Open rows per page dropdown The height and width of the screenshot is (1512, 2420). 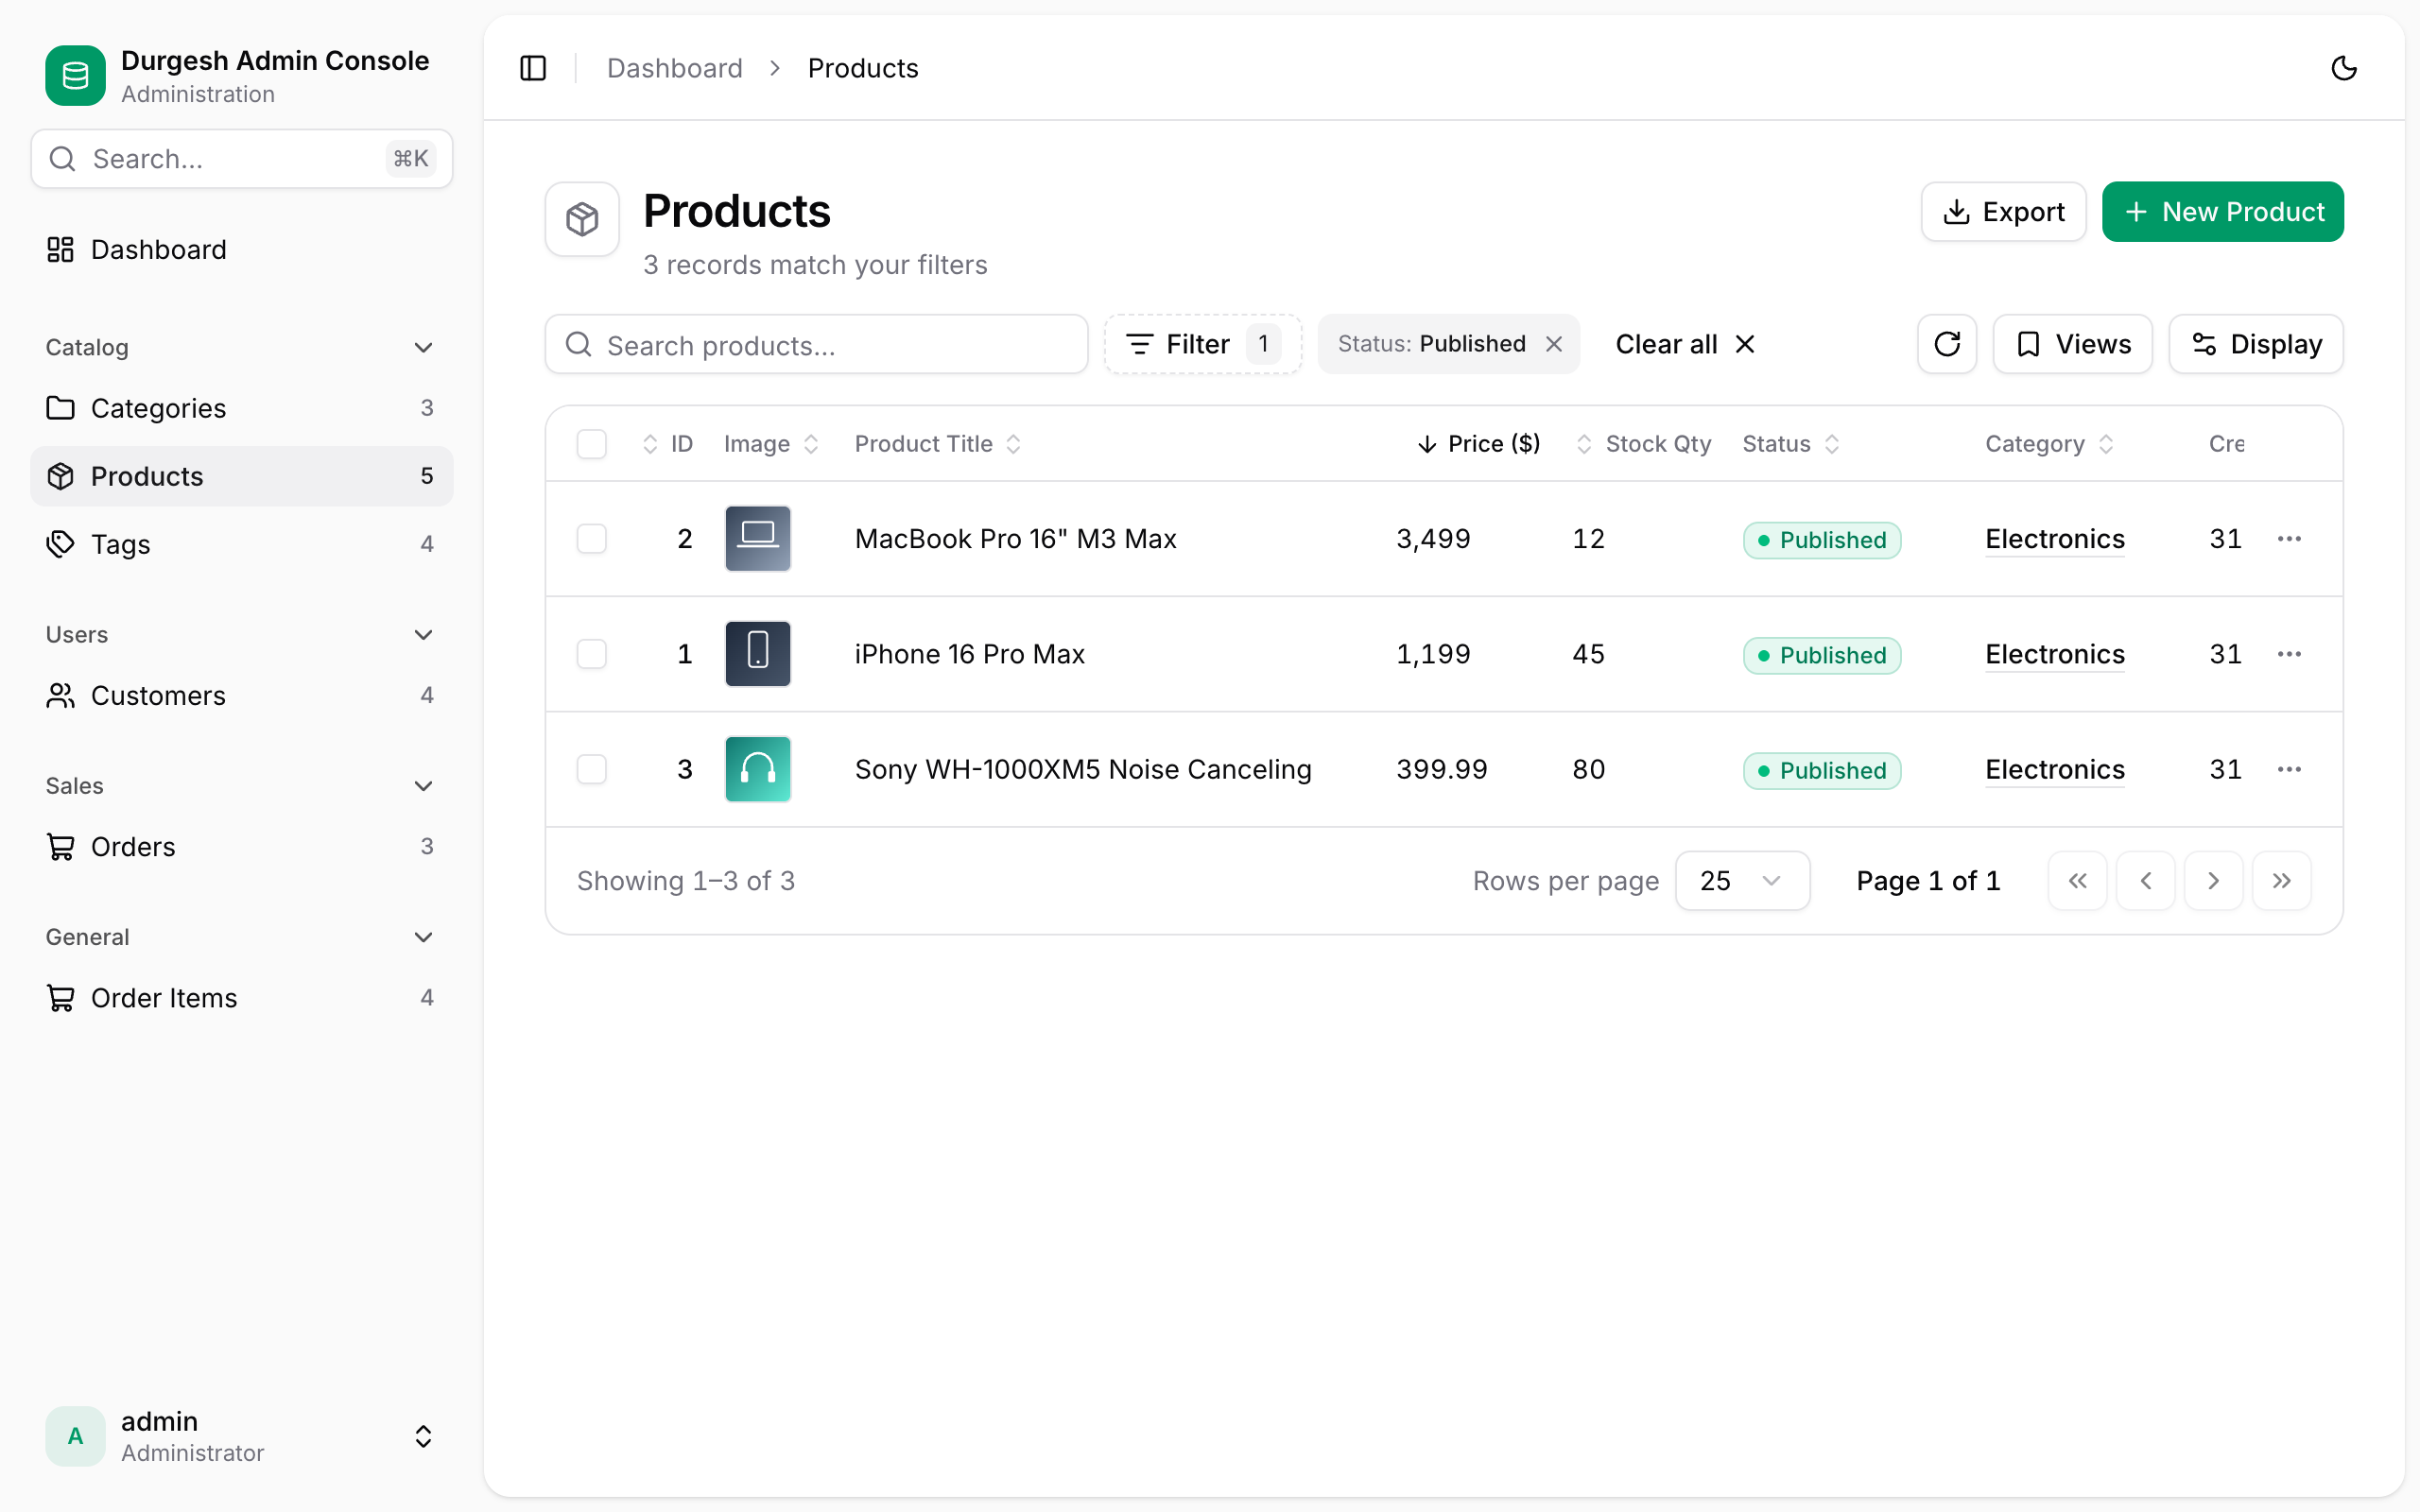point(1742,881)
